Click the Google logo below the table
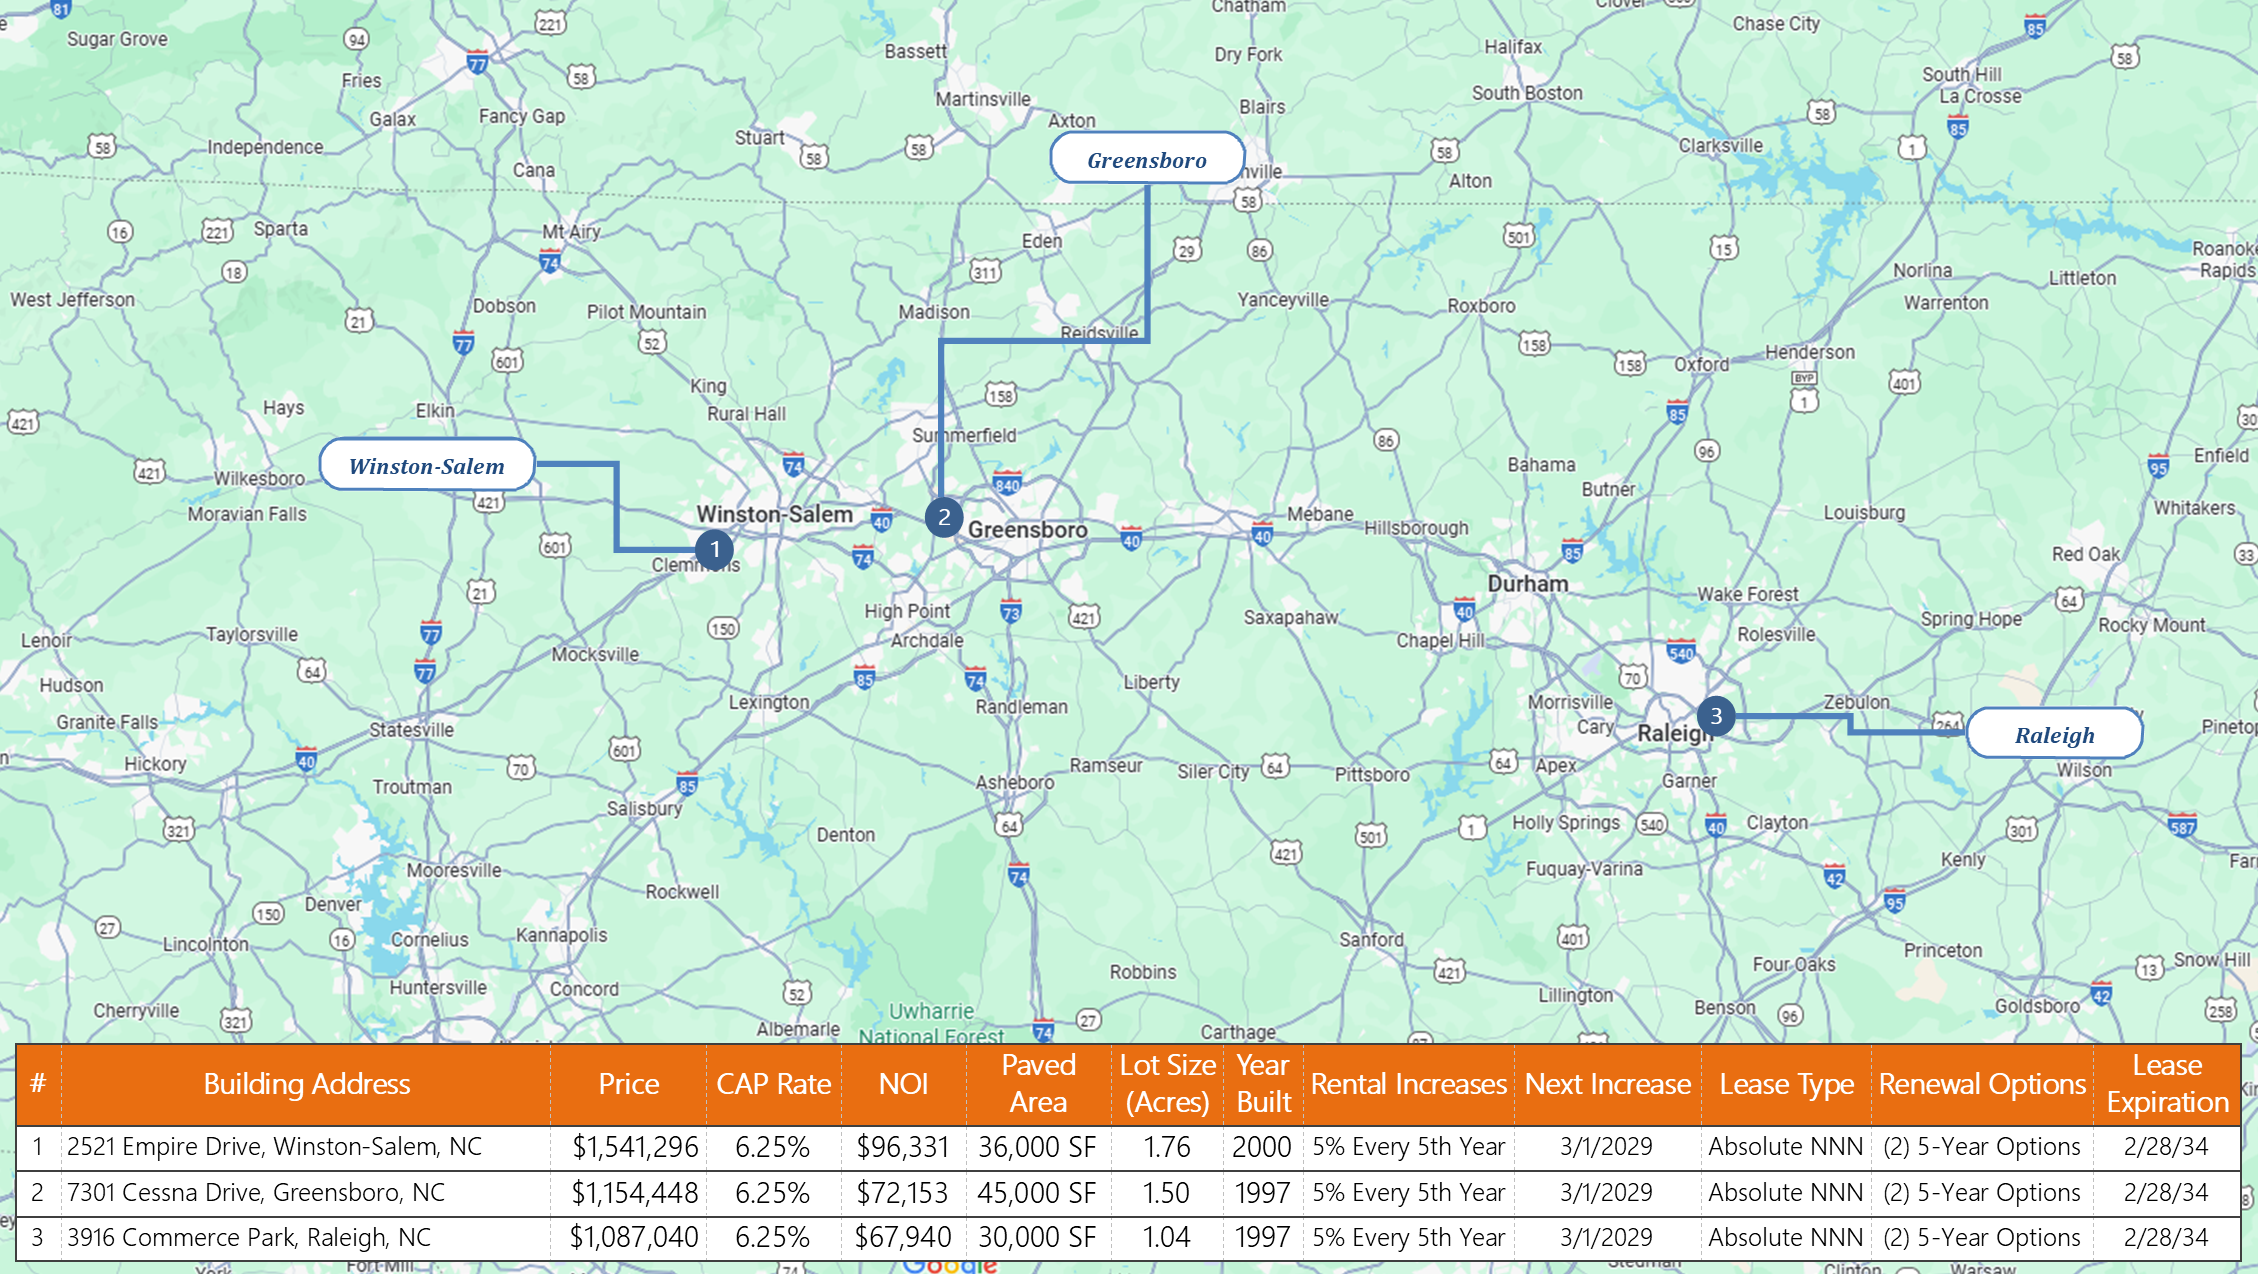The image size is (2258, 1274). click(x=949, y=1266)
